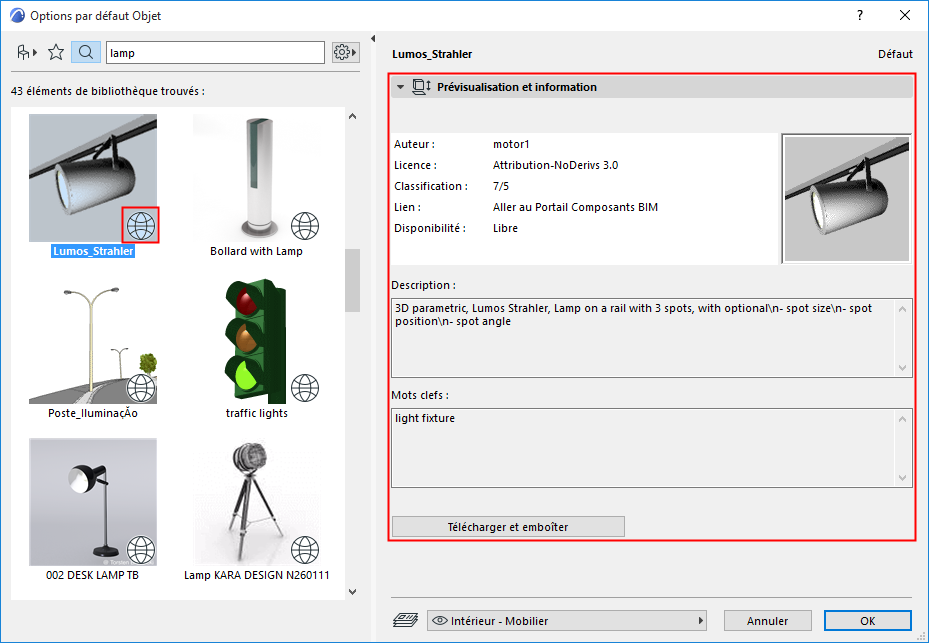Click the Prévisualisation et information panel icon
The image size is (929, 643).
pyautogui.click(x=421, y=87)
